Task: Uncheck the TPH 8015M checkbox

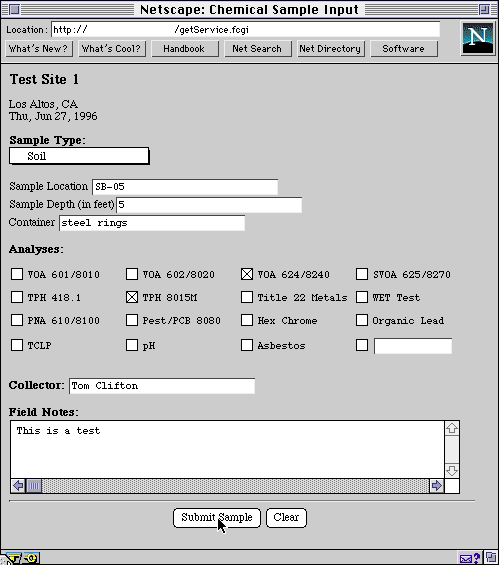Action: 132,297
